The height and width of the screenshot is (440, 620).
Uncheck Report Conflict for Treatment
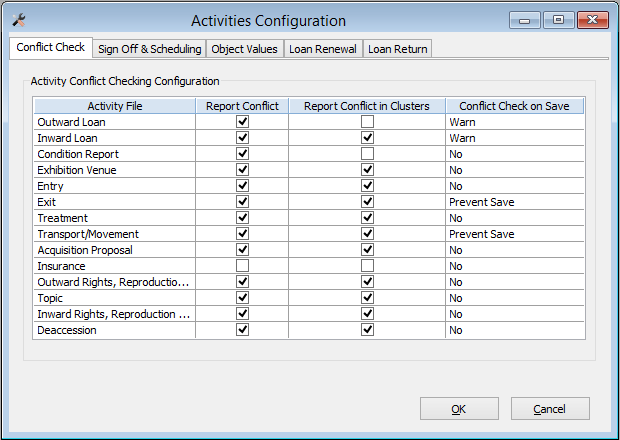point(242,218)
